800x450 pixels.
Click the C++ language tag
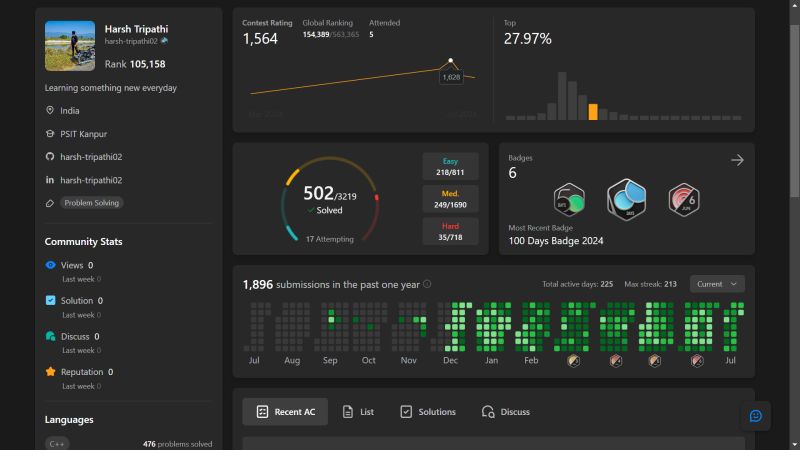coord(57,444)
